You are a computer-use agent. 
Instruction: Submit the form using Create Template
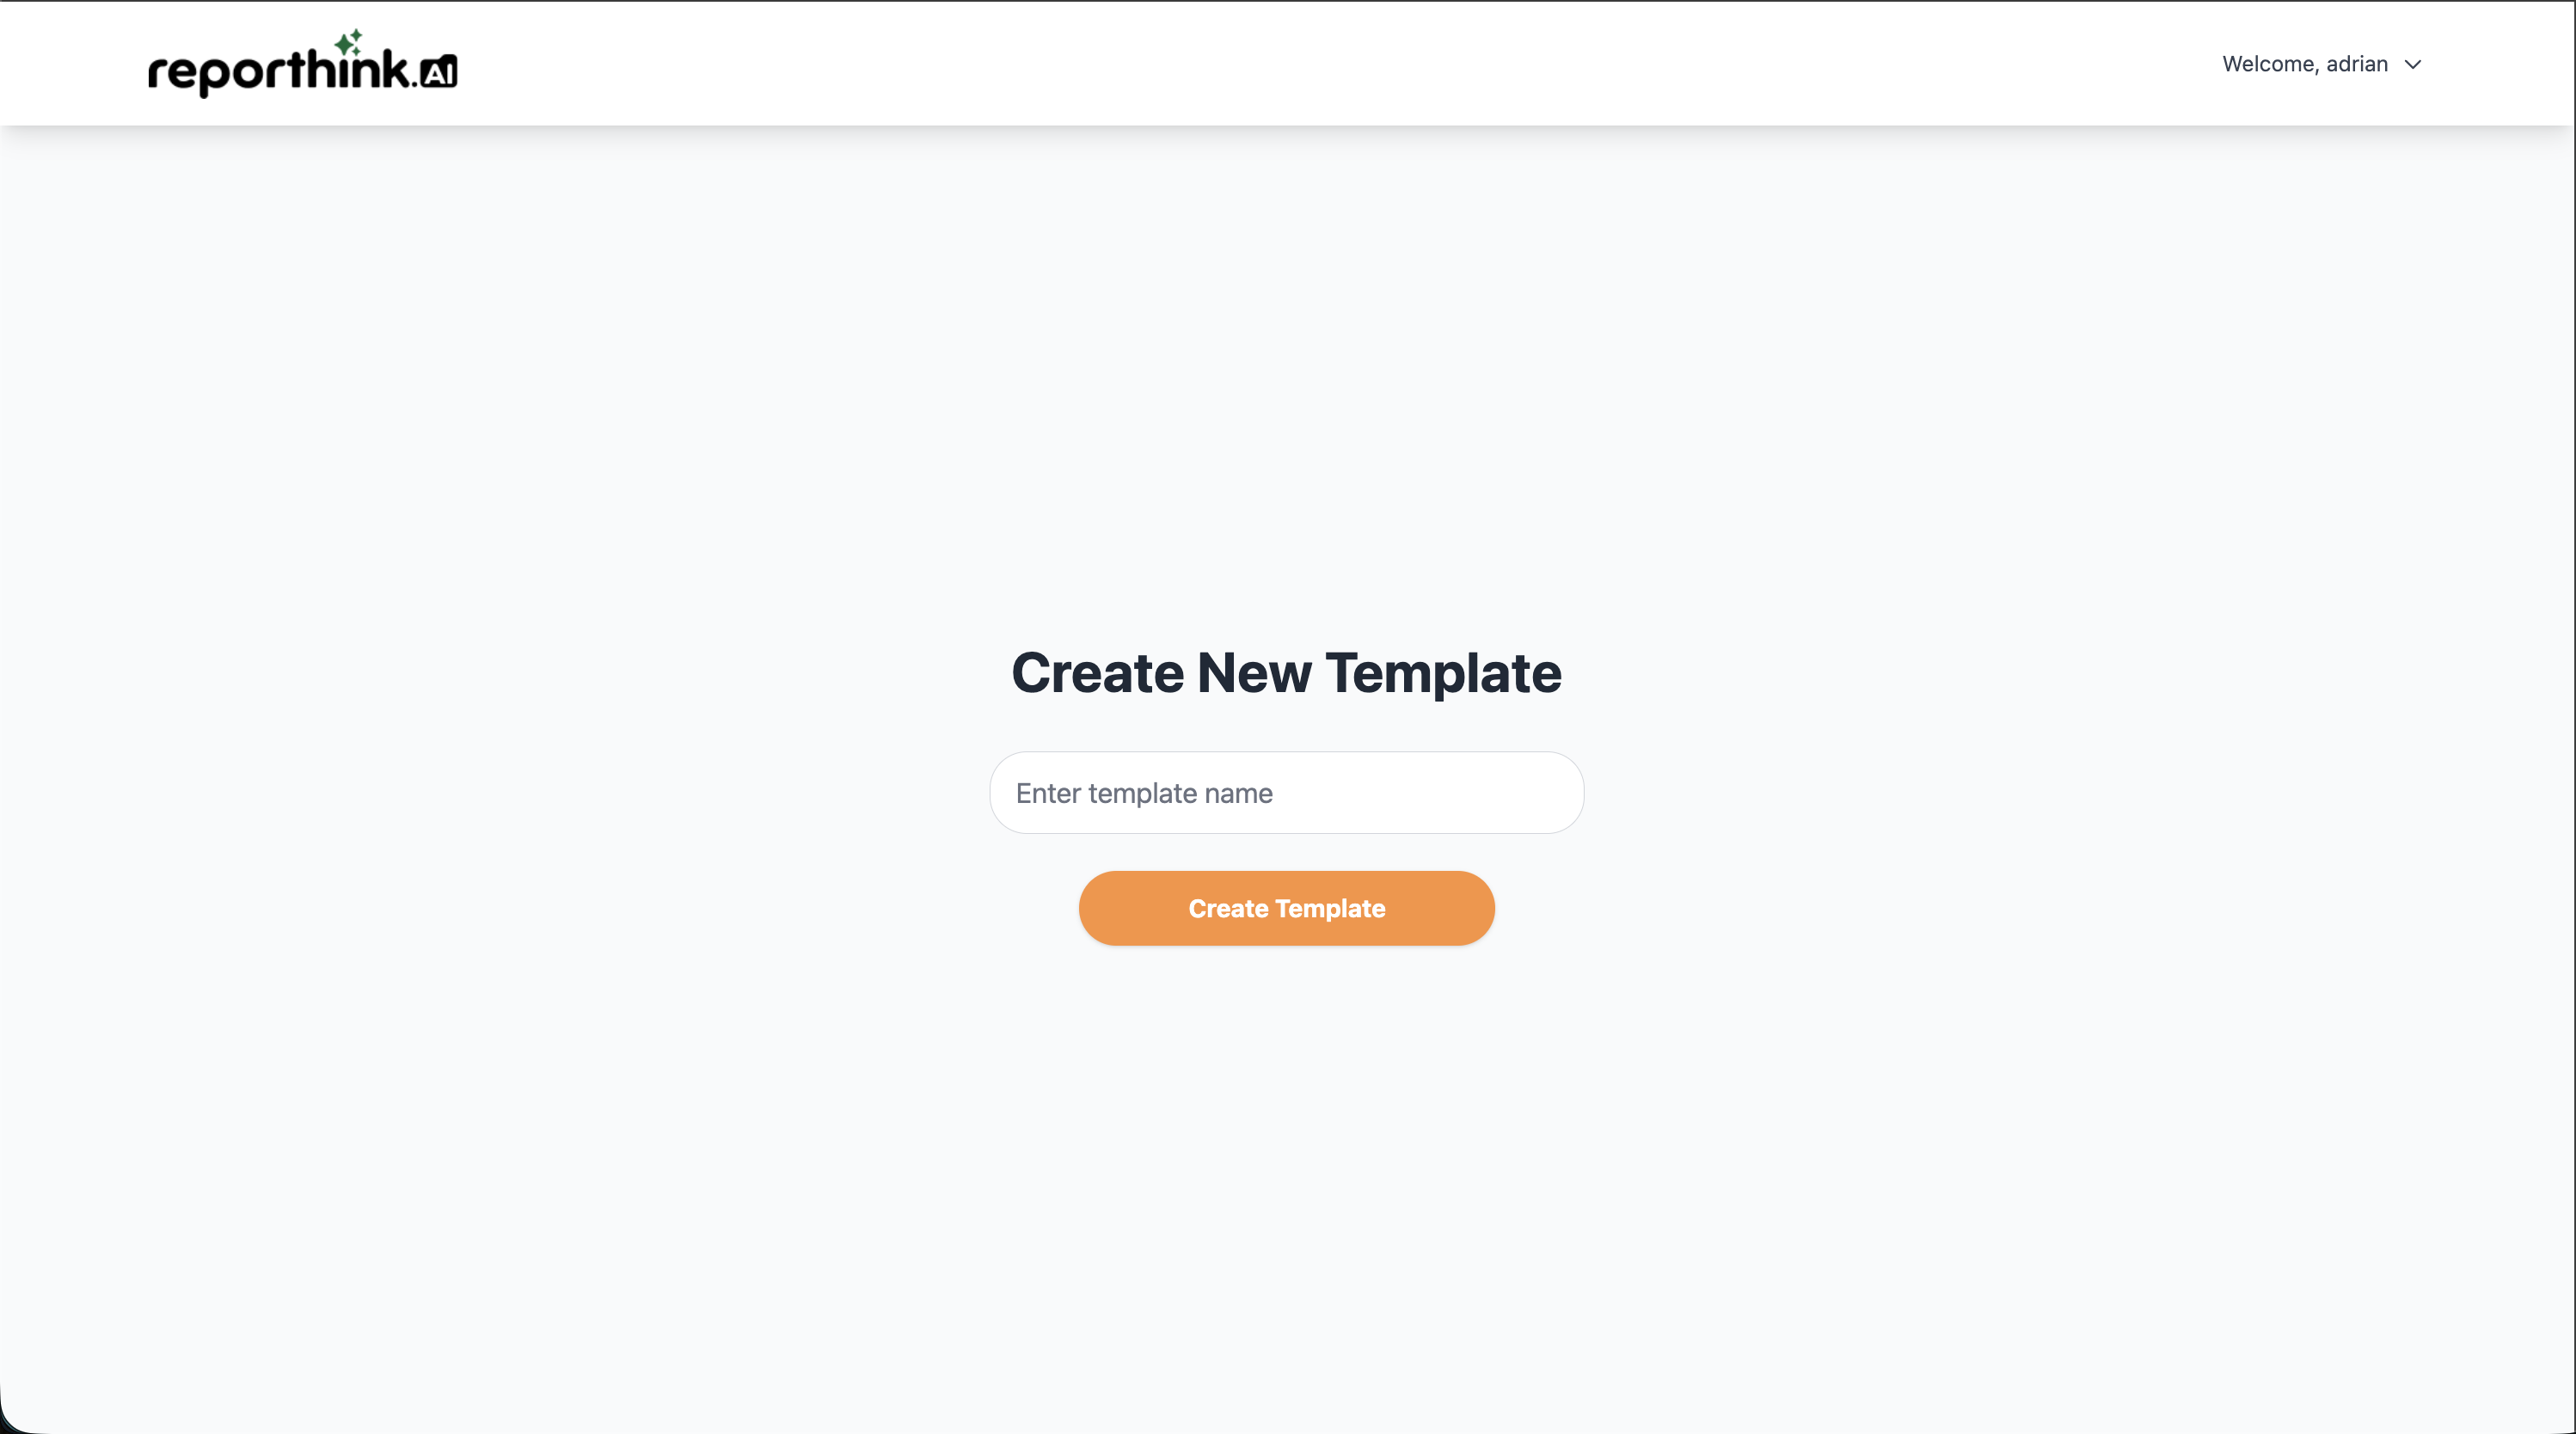click(x=1286, y=908)
